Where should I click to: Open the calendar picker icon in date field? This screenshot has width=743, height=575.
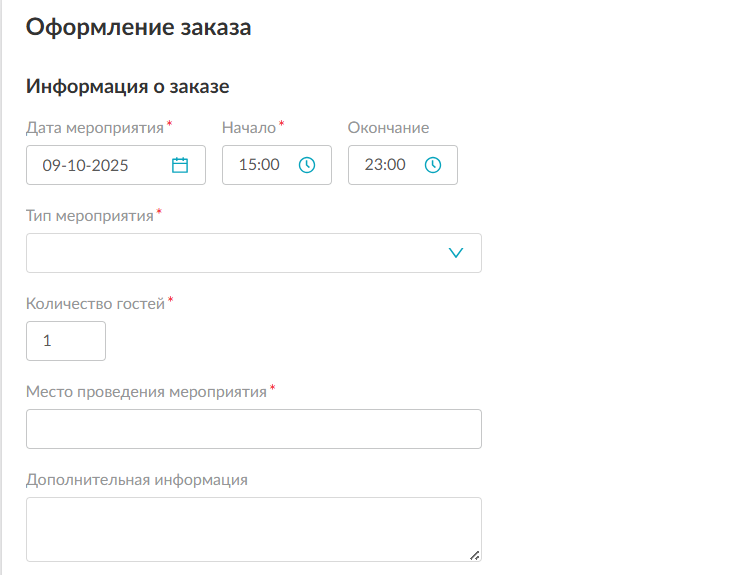180,166
